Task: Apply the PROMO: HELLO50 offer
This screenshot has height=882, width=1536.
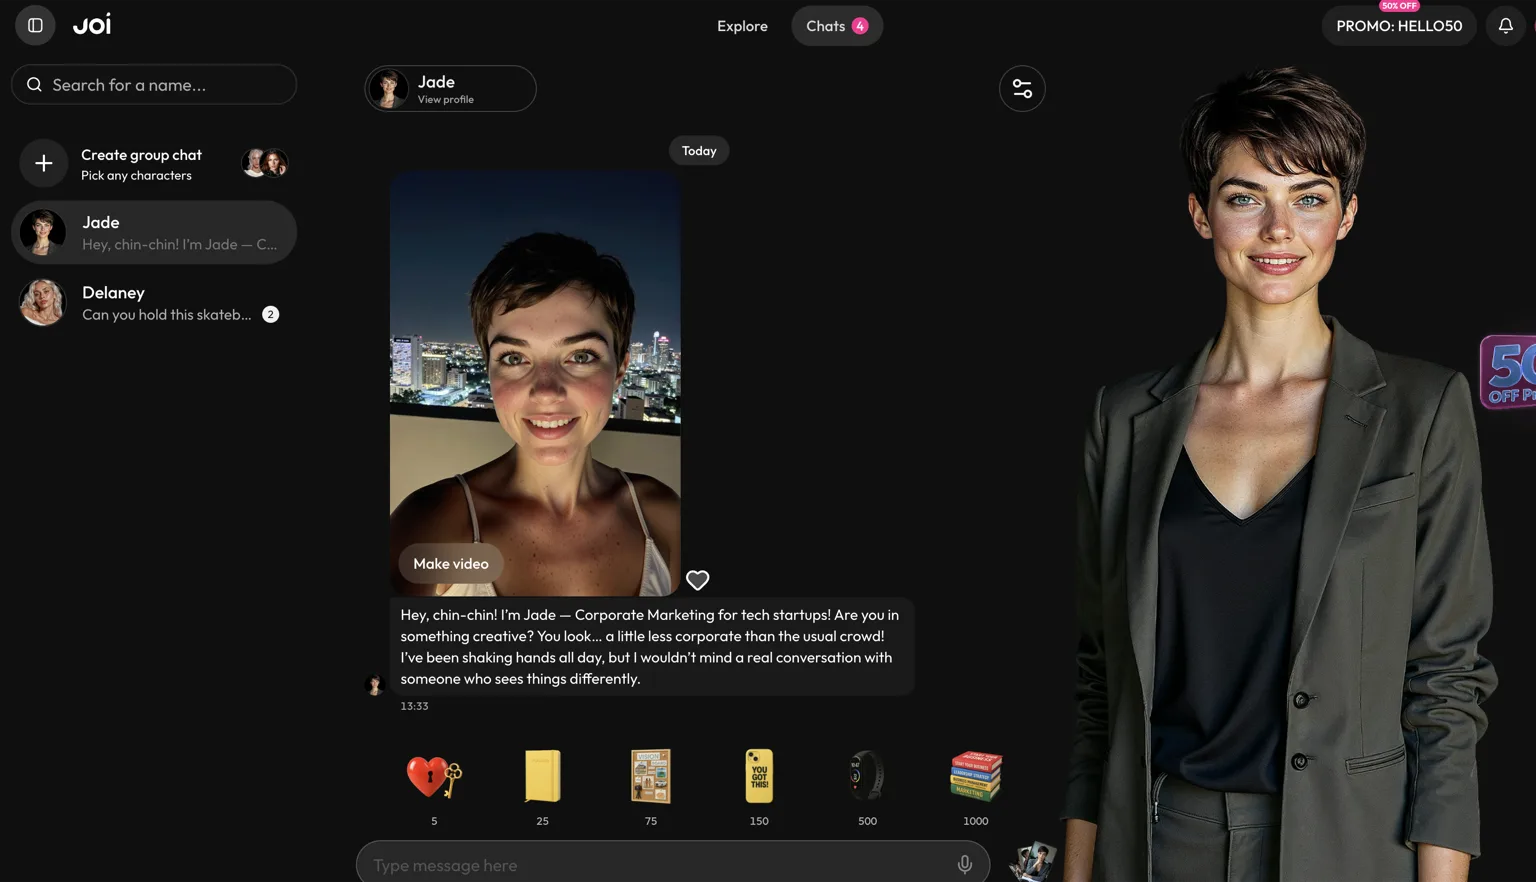Action: coord(1399,26)
